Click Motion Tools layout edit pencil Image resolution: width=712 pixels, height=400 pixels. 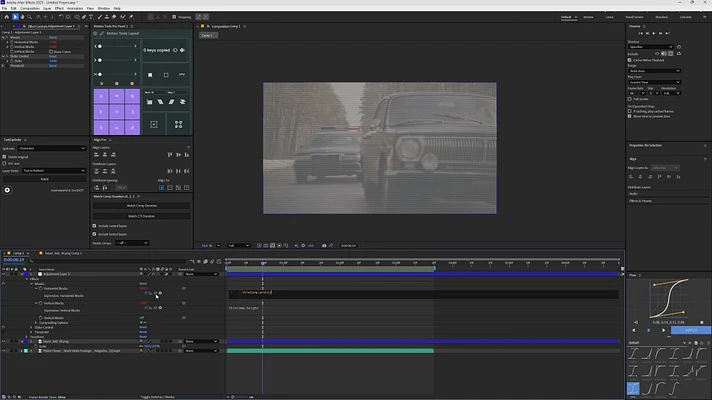point(102,33)
